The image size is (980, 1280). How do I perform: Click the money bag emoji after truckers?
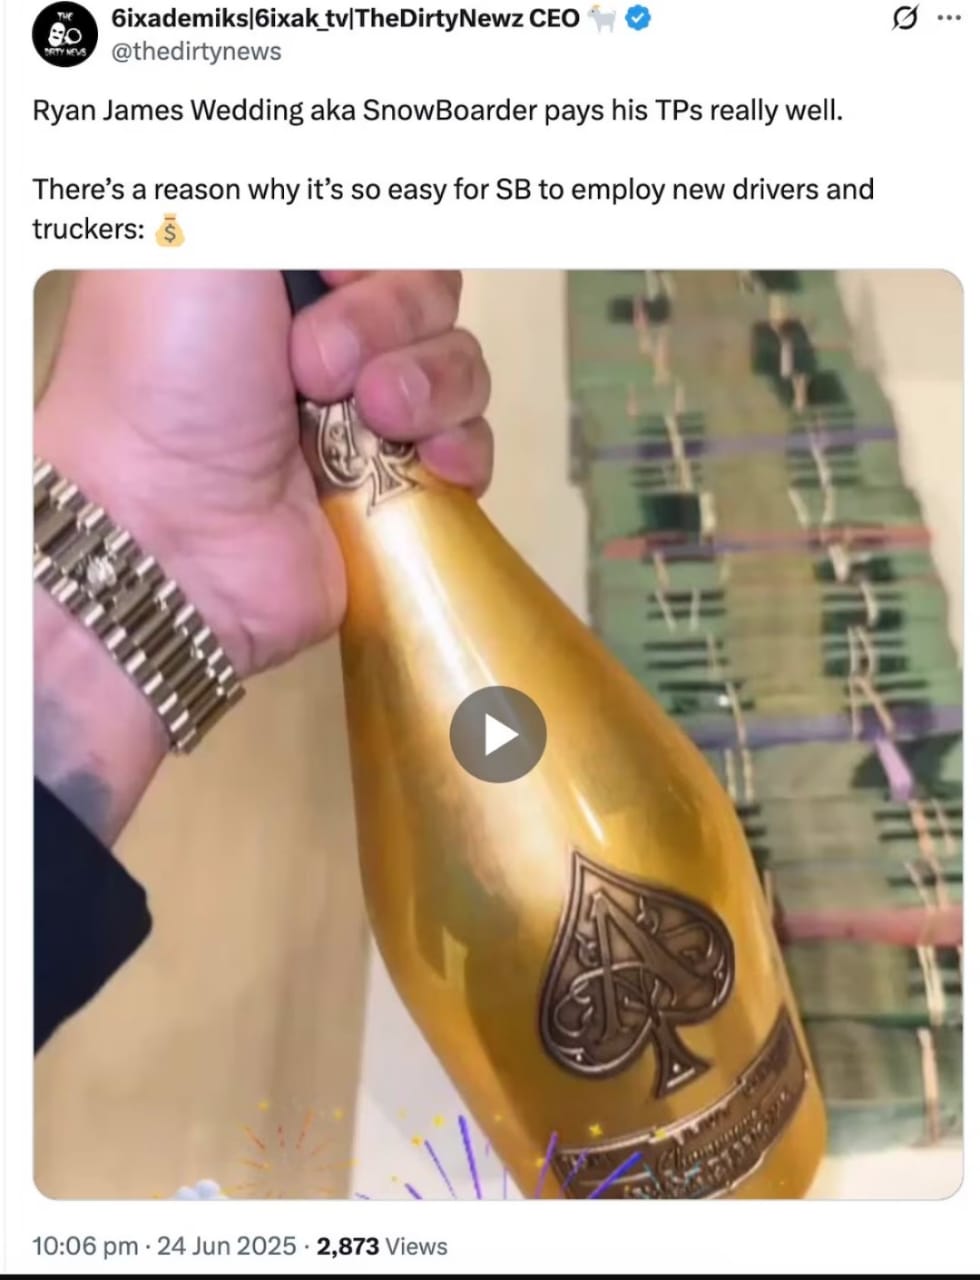pos(171,229)
